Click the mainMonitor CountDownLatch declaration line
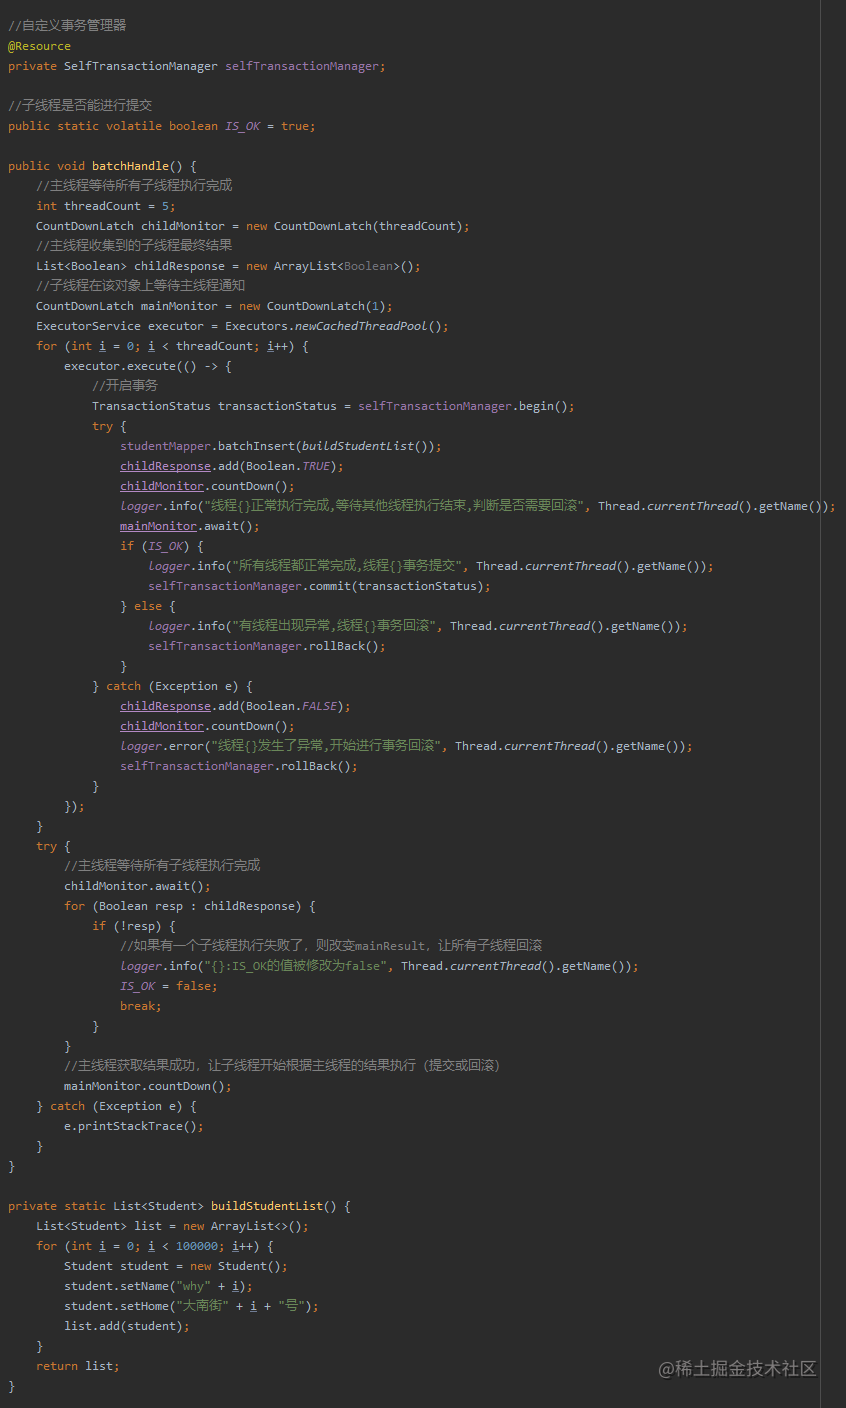The height and width of the screenshot is (1408, 846). [214, 306]
